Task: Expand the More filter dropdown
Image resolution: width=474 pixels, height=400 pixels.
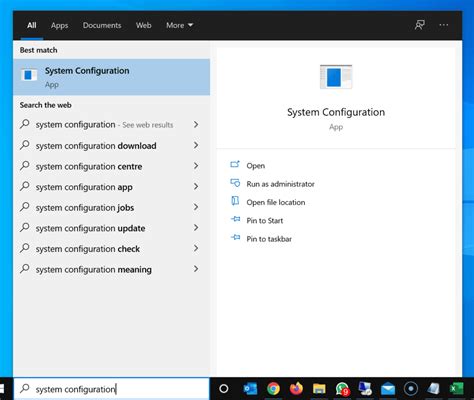Action: (179, 25)
